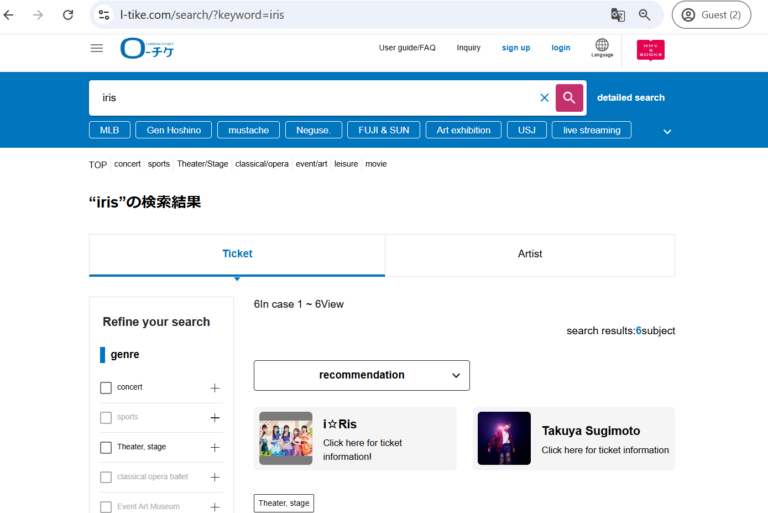Click the L-tike logo
This screenshot has width=768, height=513.
(147, 48)
